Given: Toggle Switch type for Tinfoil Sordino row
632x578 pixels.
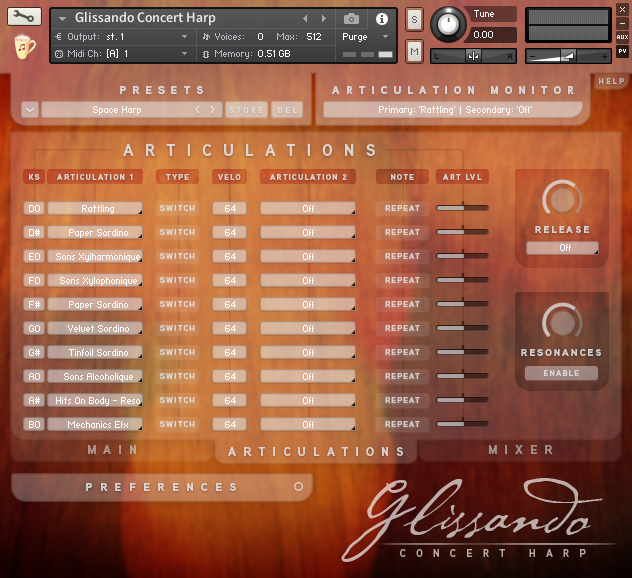Looking at the screenshot, I should (x=177, y=352).
